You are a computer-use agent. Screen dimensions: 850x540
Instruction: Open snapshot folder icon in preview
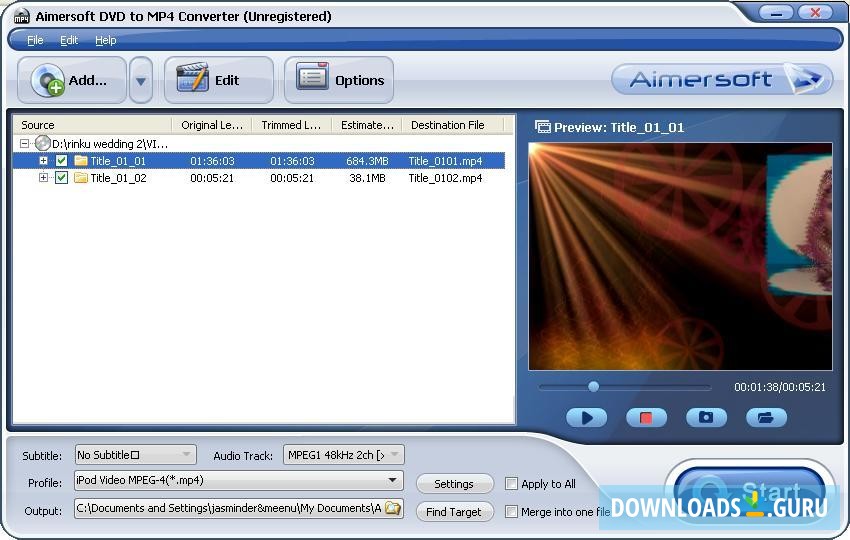[x=766, y=417]
